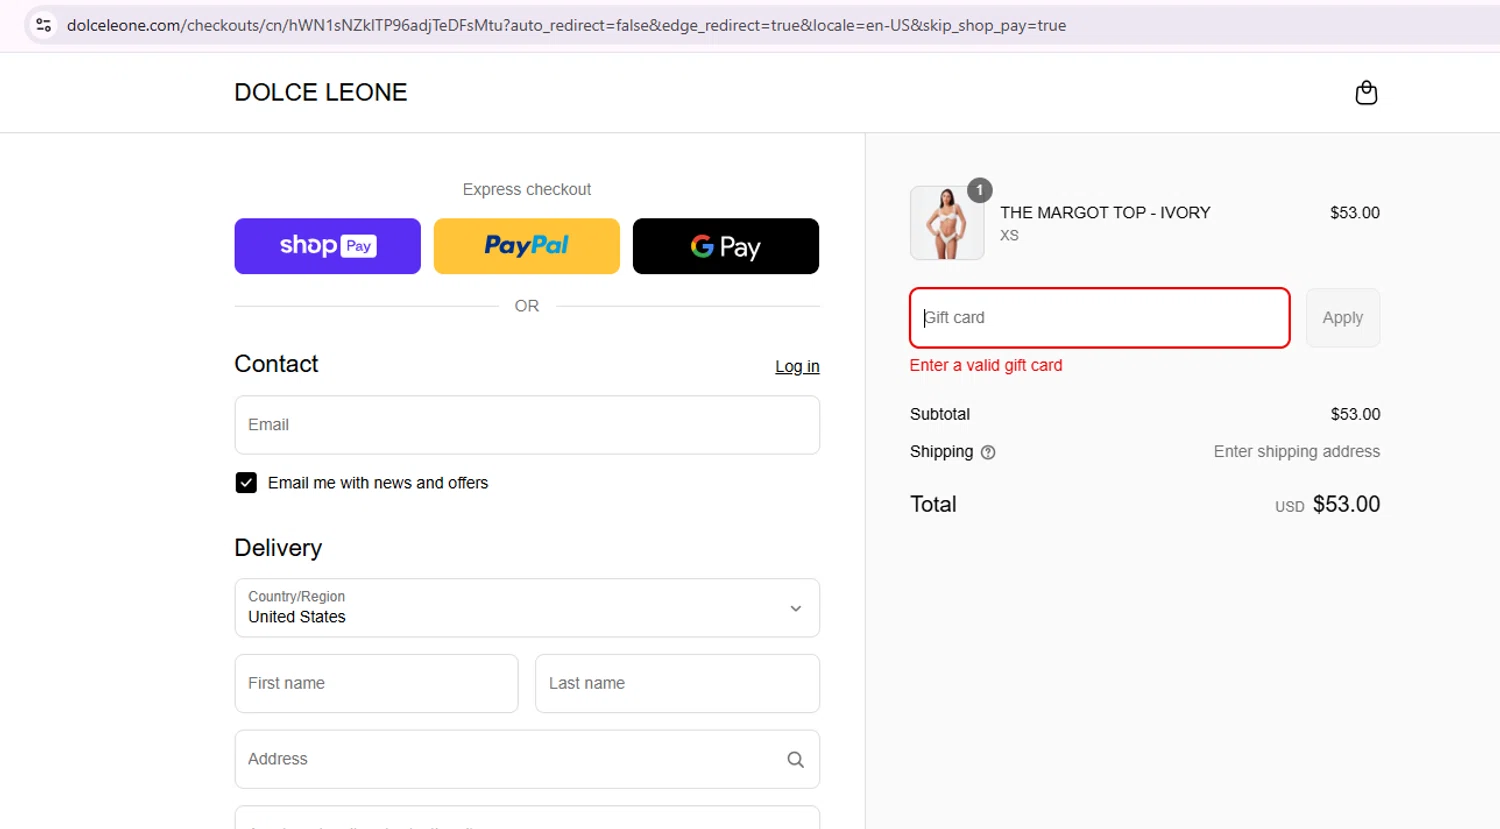Click the Enter a valid gift card error
The height and width of the screenshot is (829, 1500).
986,366
